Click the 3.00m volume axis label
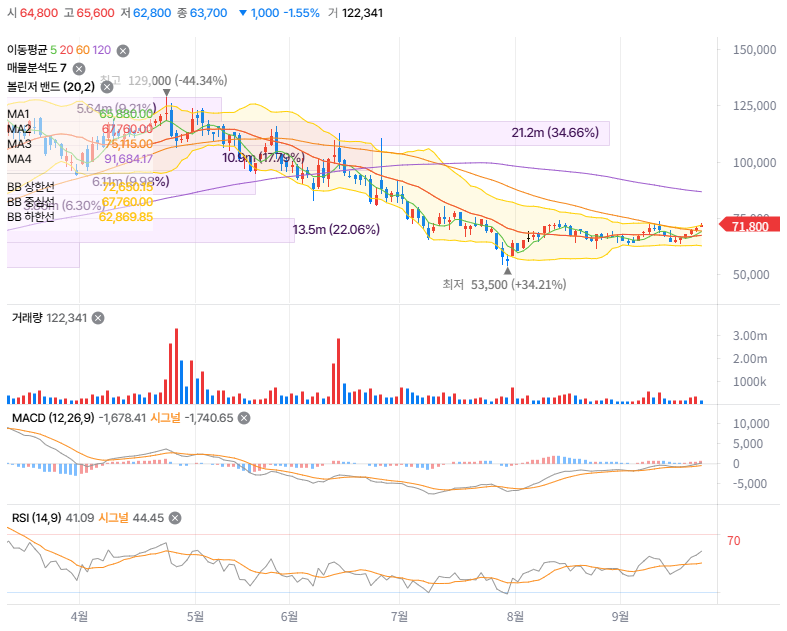This screenshot has width=787, height=631. [750, 335]
